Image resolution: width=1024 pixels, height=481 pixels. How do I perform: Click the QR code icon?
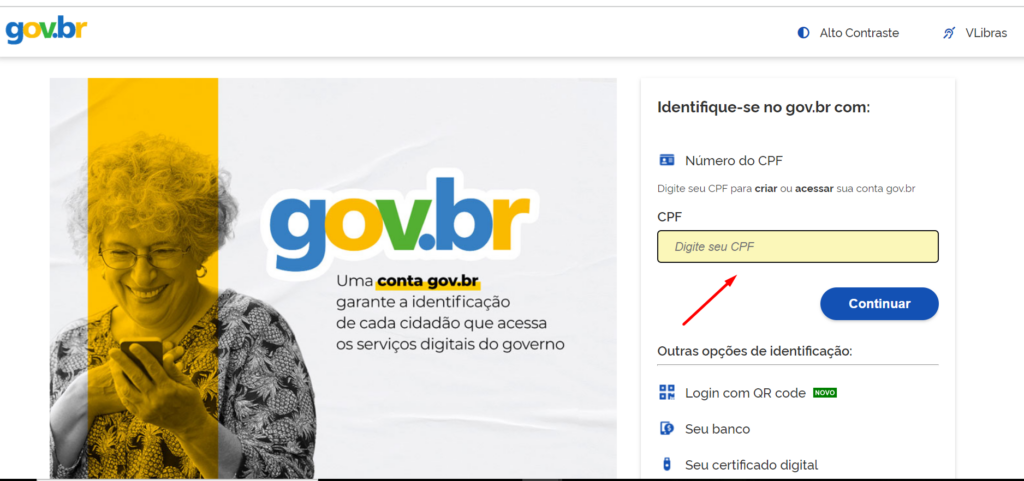tap(667, 393)
